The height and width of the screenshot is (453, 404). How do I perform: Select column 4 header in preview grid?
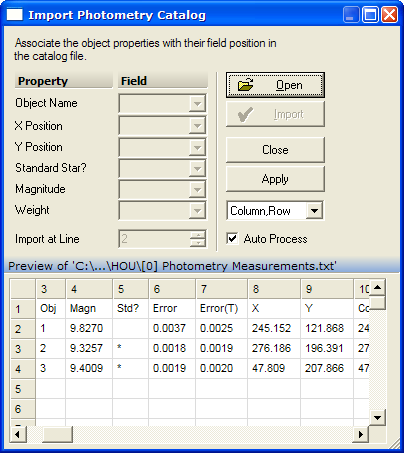point(89,289)
